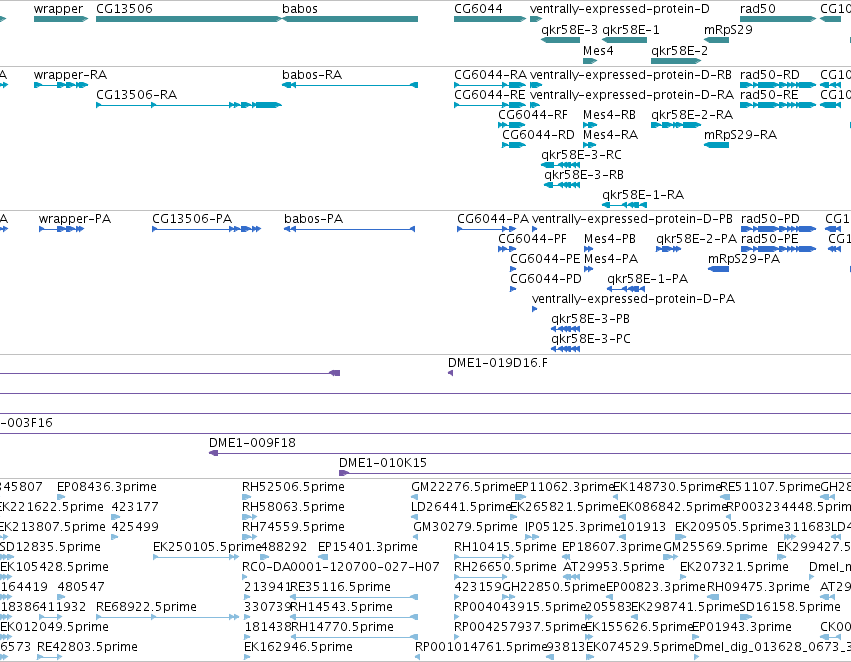Image resolution: width=851 pixels, height=662 pixels.
Task: Click Mes4-PB protein label
Action: coord(610,239)
